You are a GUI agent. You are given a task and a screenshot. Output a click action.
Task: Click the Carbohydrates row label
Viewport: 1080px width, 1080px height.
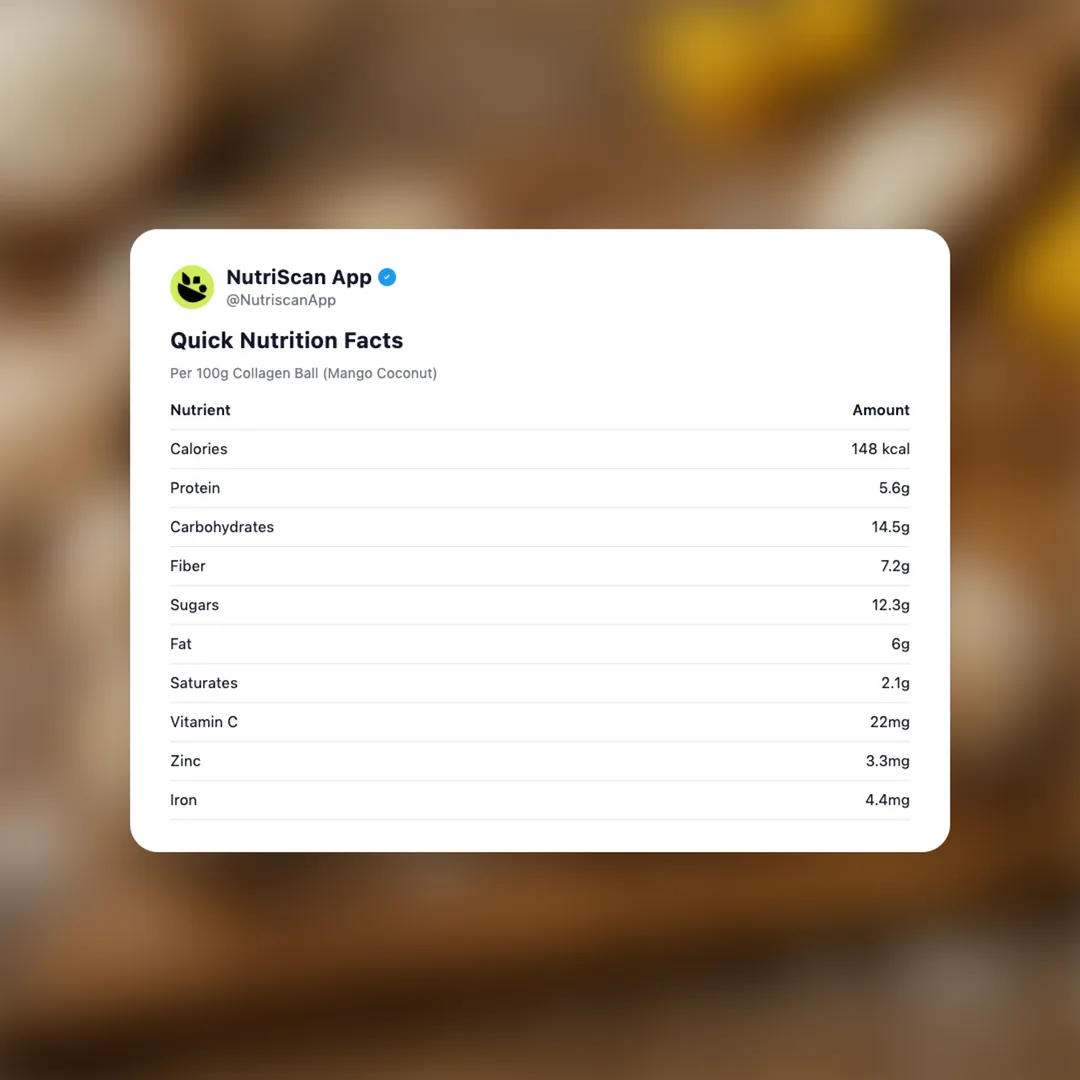222,527
